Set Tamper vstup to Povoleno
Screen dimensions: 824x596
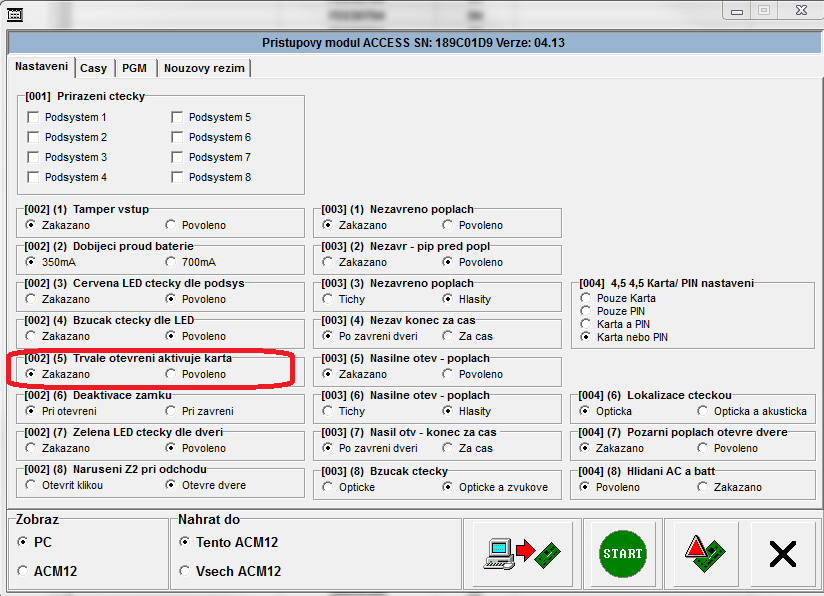tap(170, 225)
